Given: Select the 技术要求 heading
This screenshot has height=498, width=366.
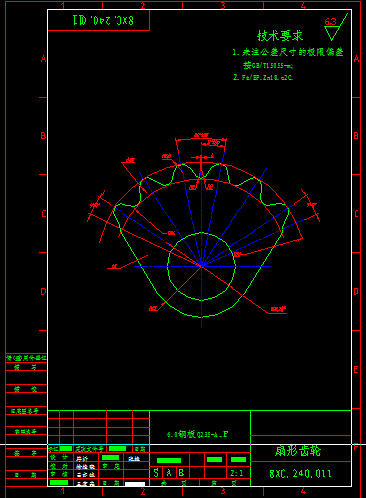Looking at the screenshot, I should 280,36.
